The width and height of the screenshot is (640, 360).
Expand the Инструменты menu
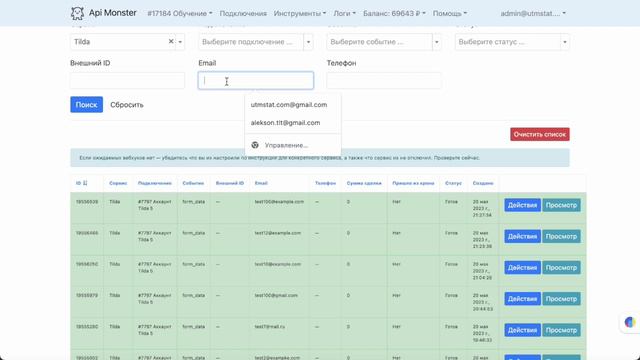point(300,13)
